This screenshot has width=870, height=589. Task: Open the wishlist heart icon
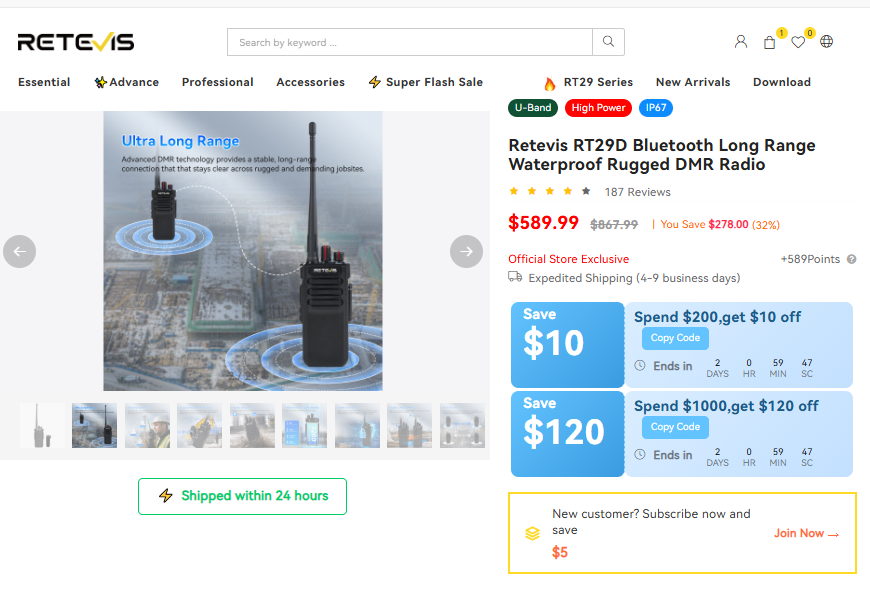click(798, 42)
